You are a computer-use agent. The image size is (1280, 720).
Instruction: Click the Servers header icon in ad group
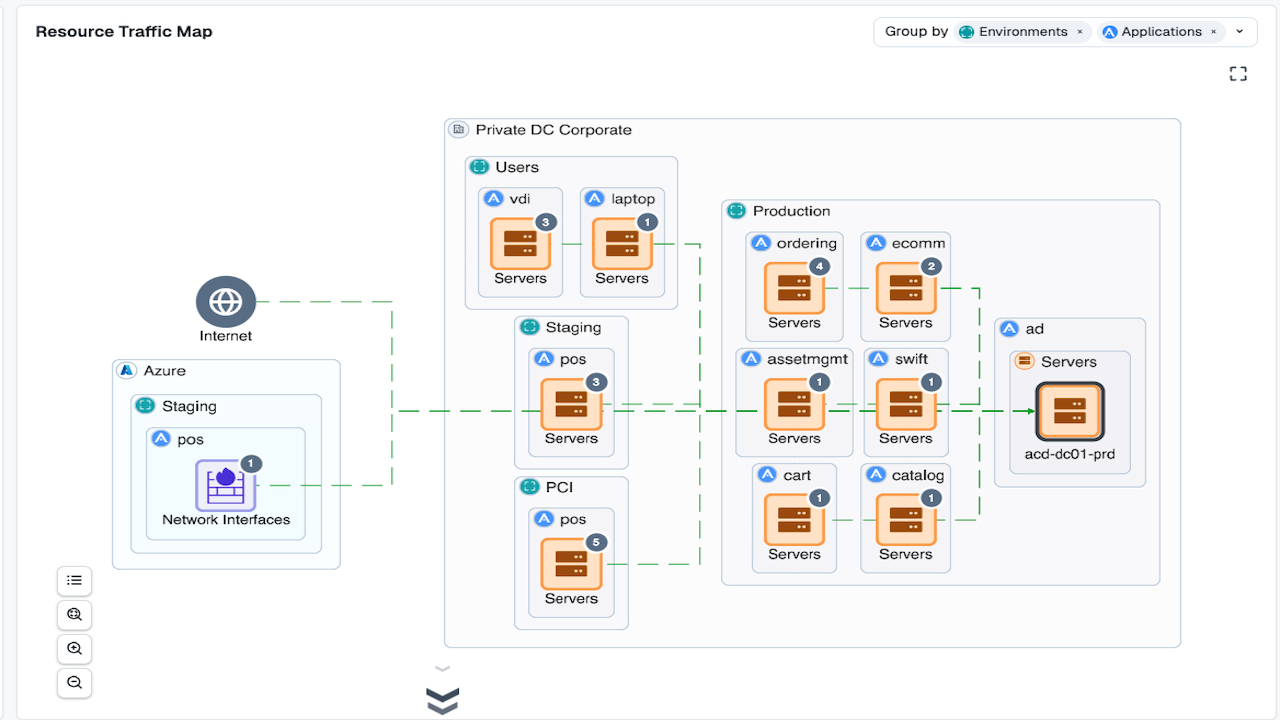click(1024, 361)
